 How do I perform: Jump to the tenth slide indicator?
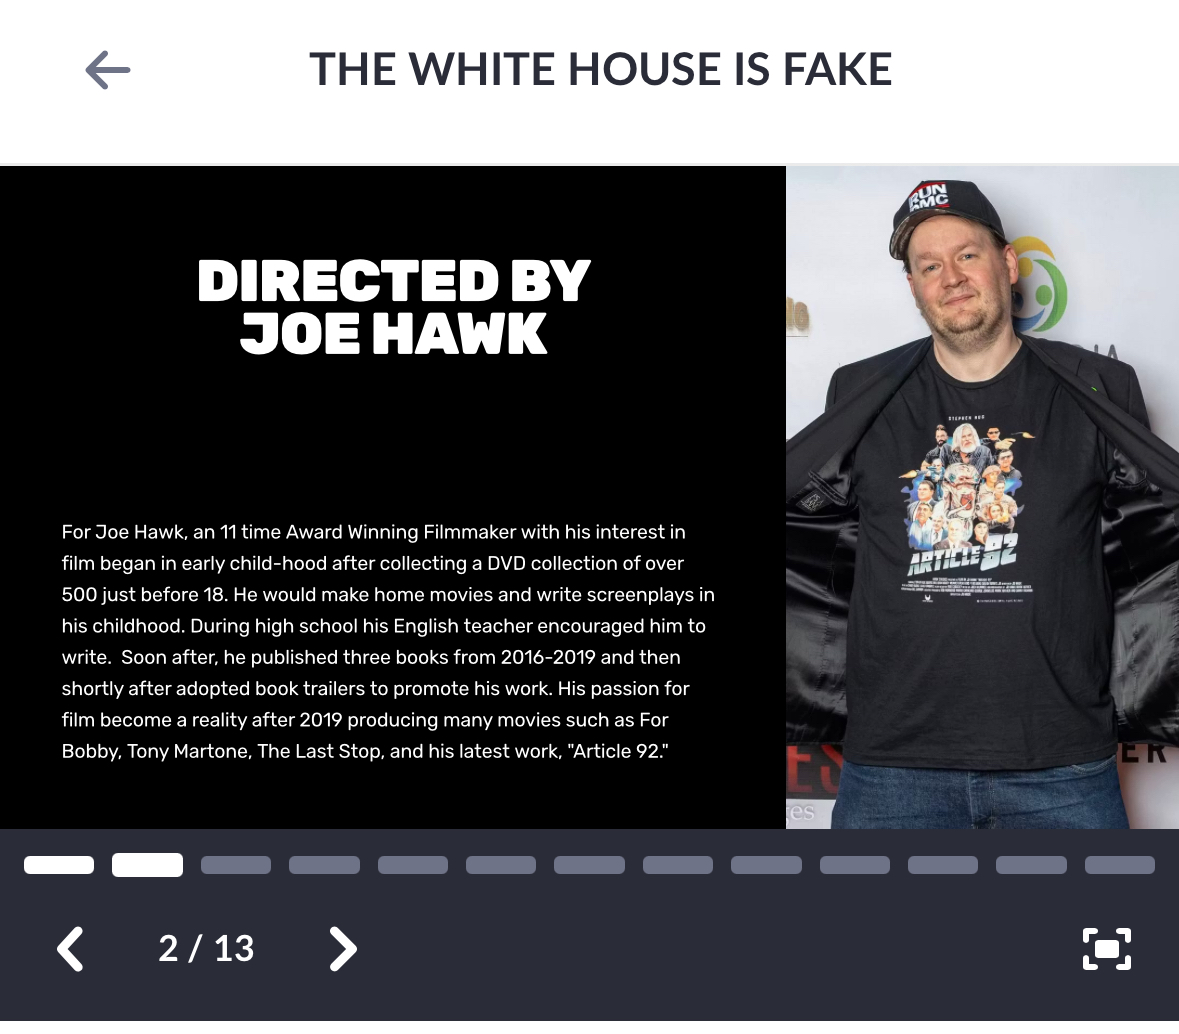pos(855,865)
